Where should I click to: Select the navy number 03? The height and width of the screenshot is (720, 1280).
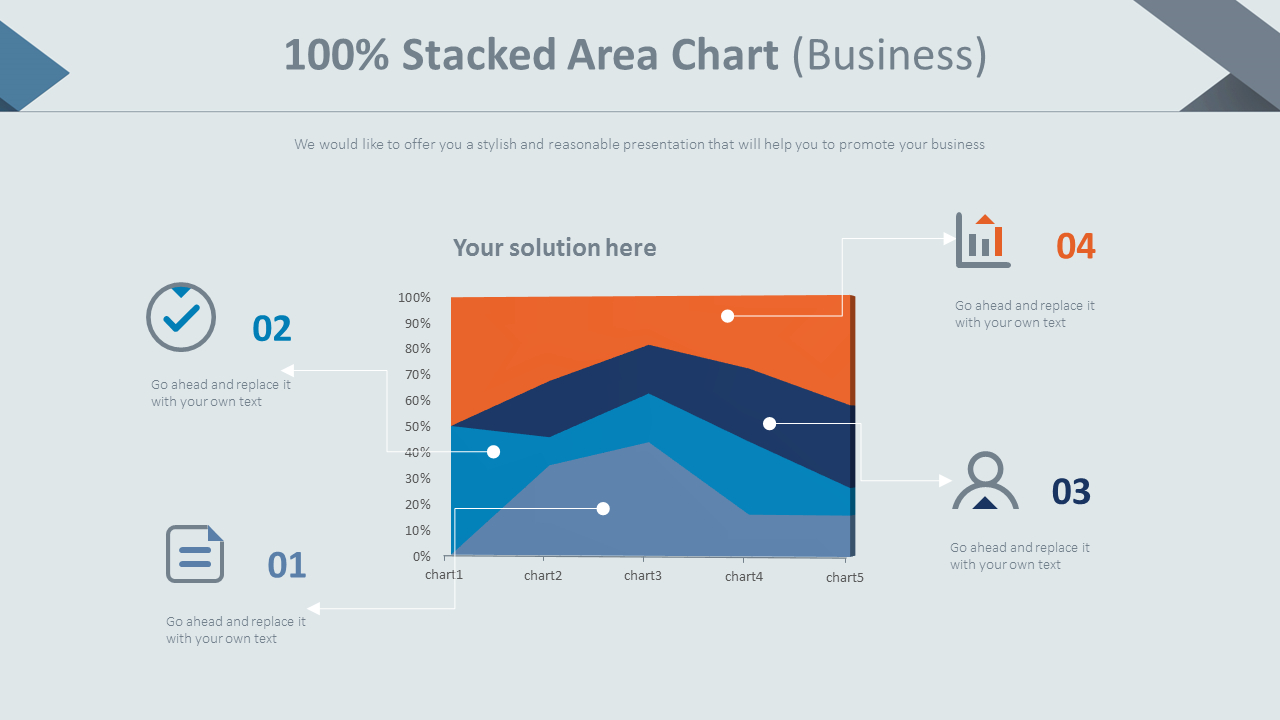pos(1071,492)
